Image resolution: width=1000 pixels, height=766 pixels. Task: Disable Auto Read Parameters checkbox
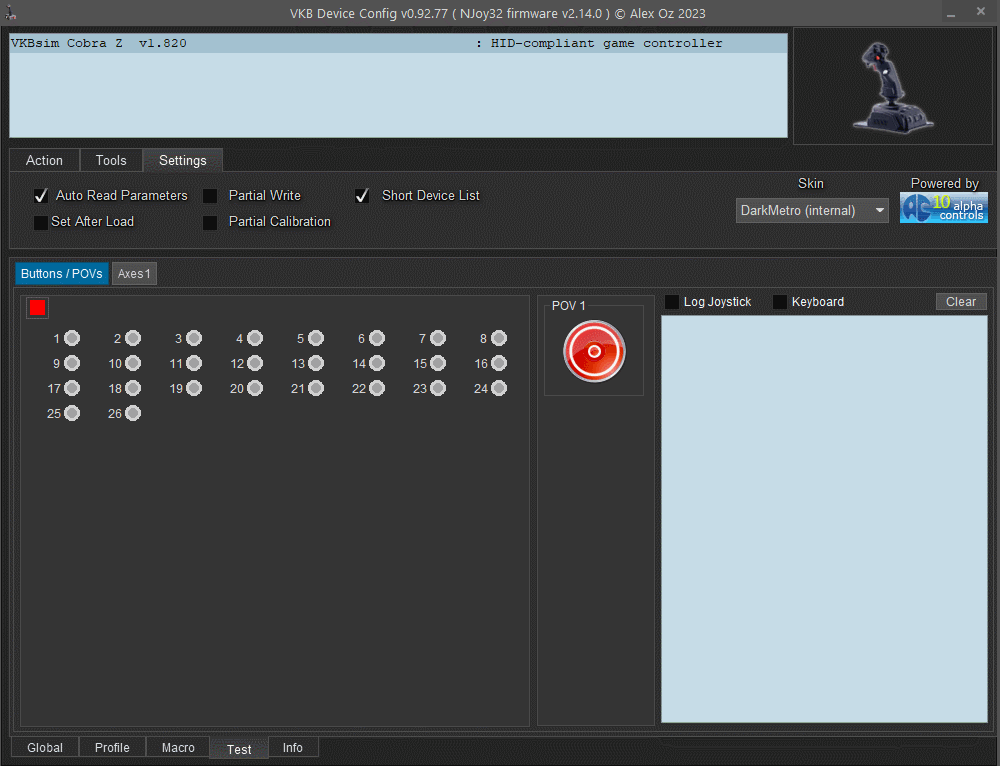(41, 196)
